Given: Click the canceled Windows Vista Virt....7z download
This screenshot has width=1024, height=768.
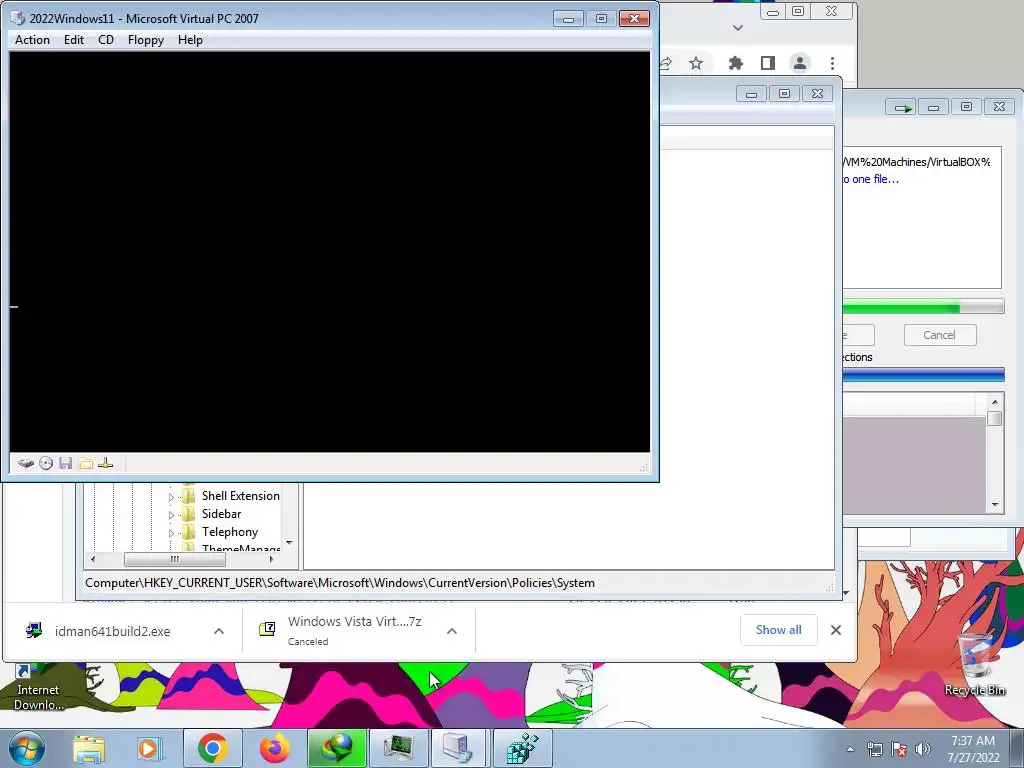Looking at the screenshot, I should coord(355,631).
